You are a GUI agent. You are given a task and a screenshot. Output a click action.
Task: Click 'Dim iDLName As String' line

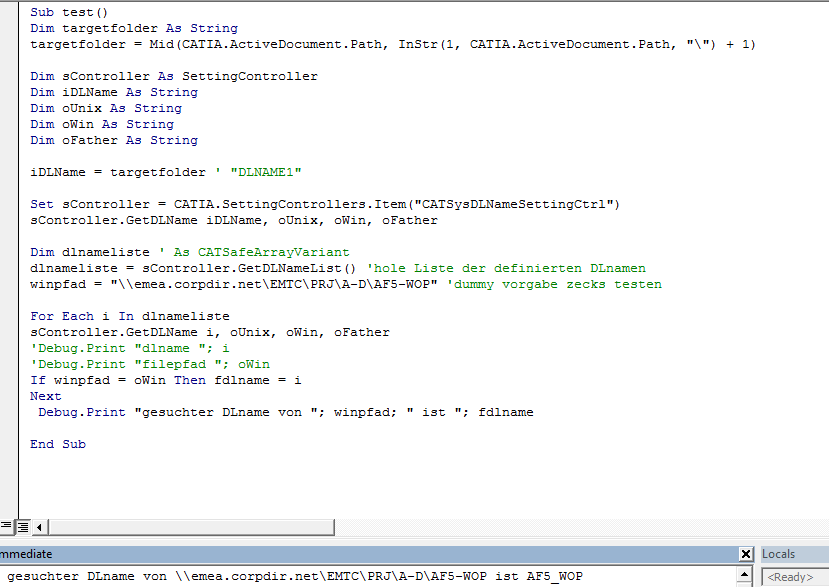tap(114, 92)
